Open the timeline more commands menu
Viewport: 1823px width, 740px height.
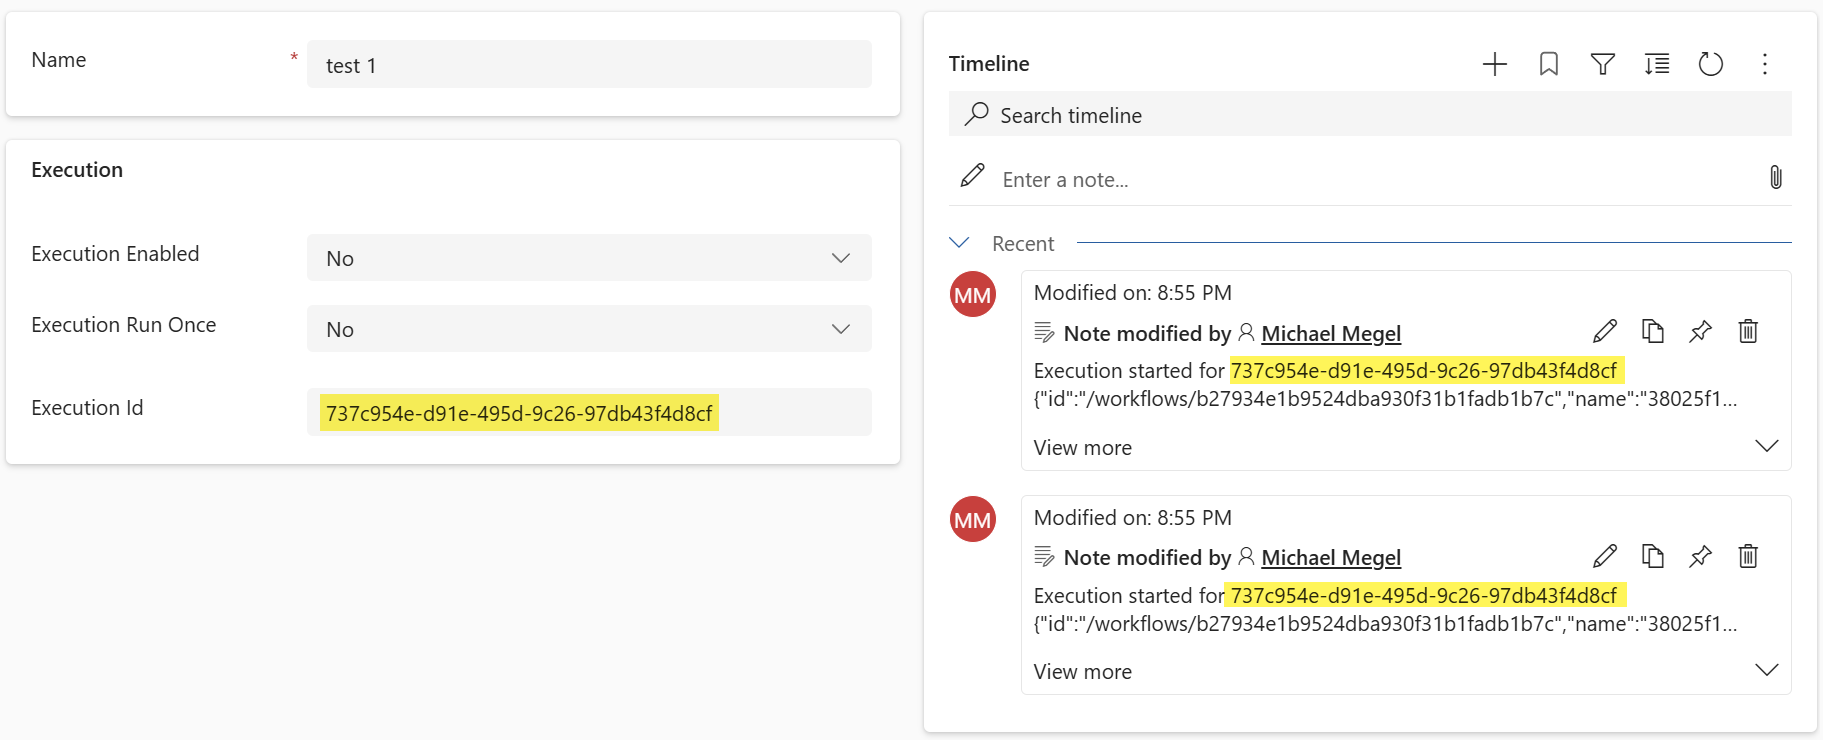pos(1765,64)
